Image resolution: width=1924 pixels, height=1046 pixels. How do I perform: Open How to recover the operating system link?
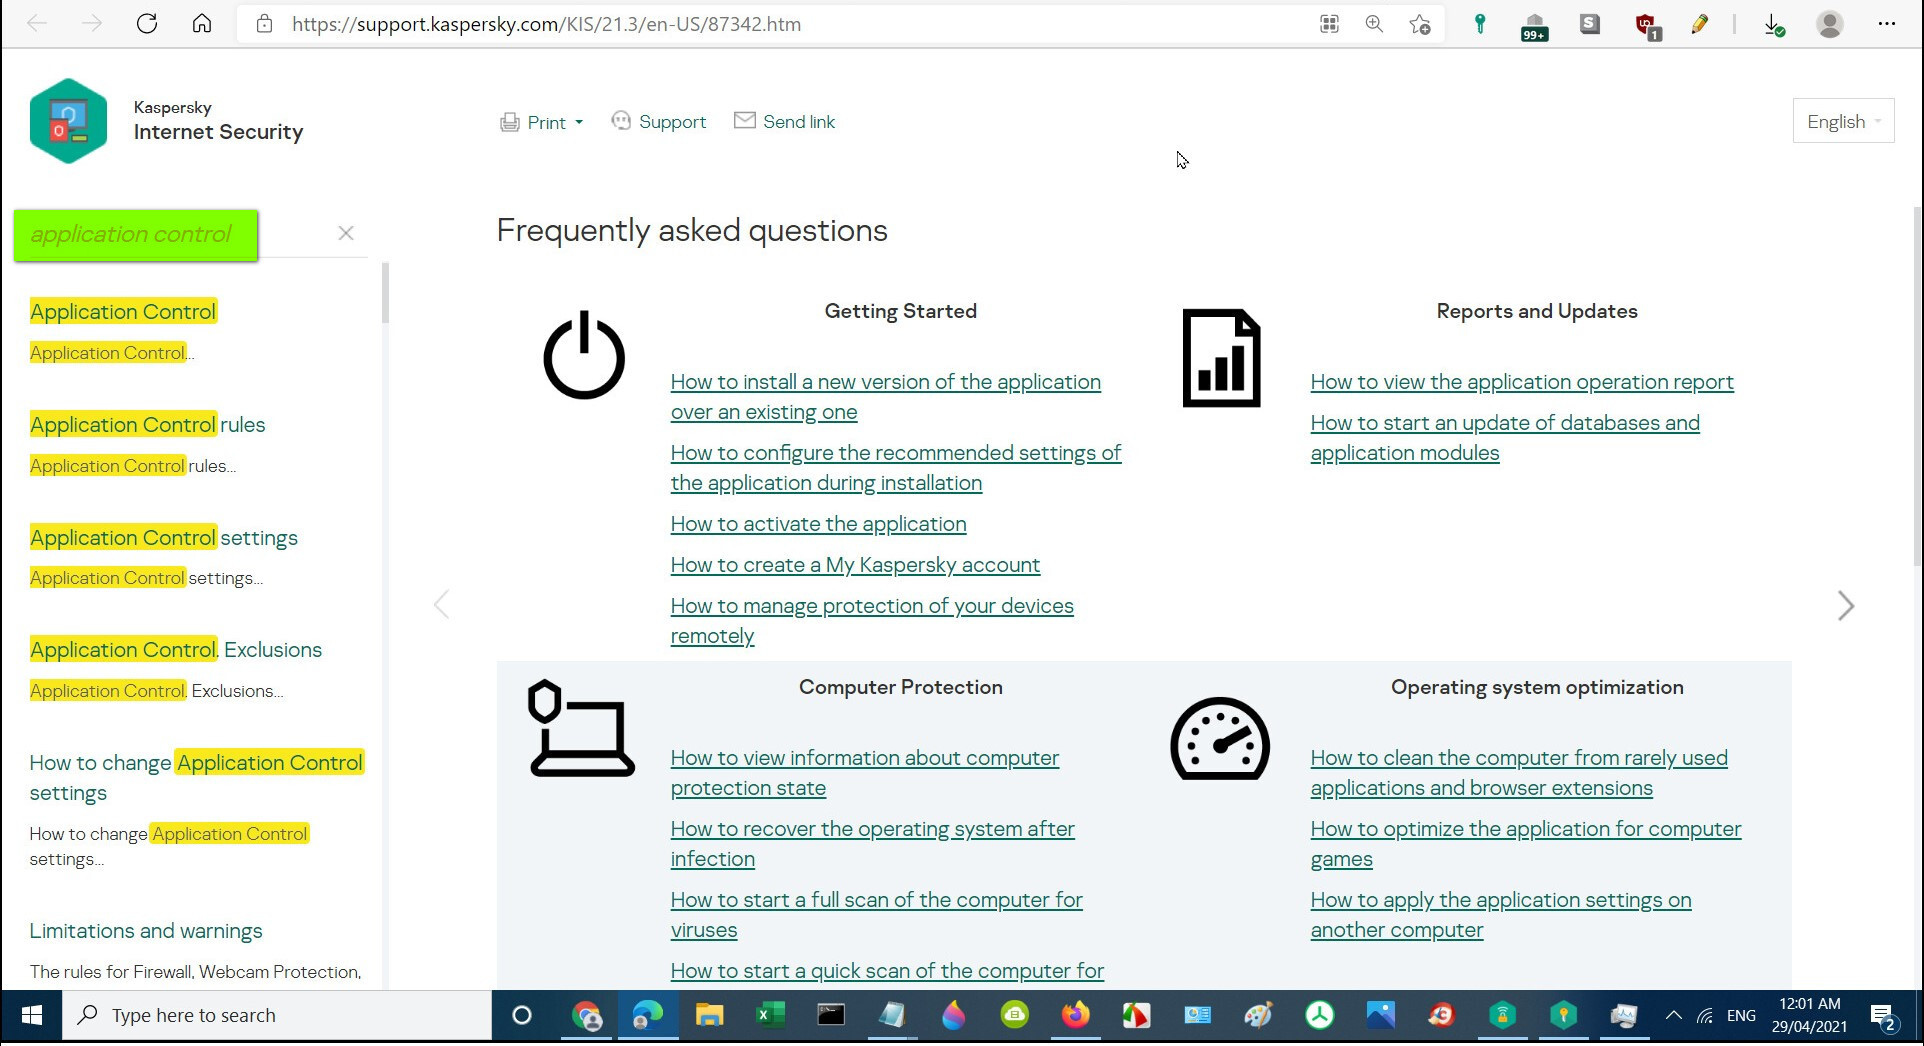pos(872,843)
